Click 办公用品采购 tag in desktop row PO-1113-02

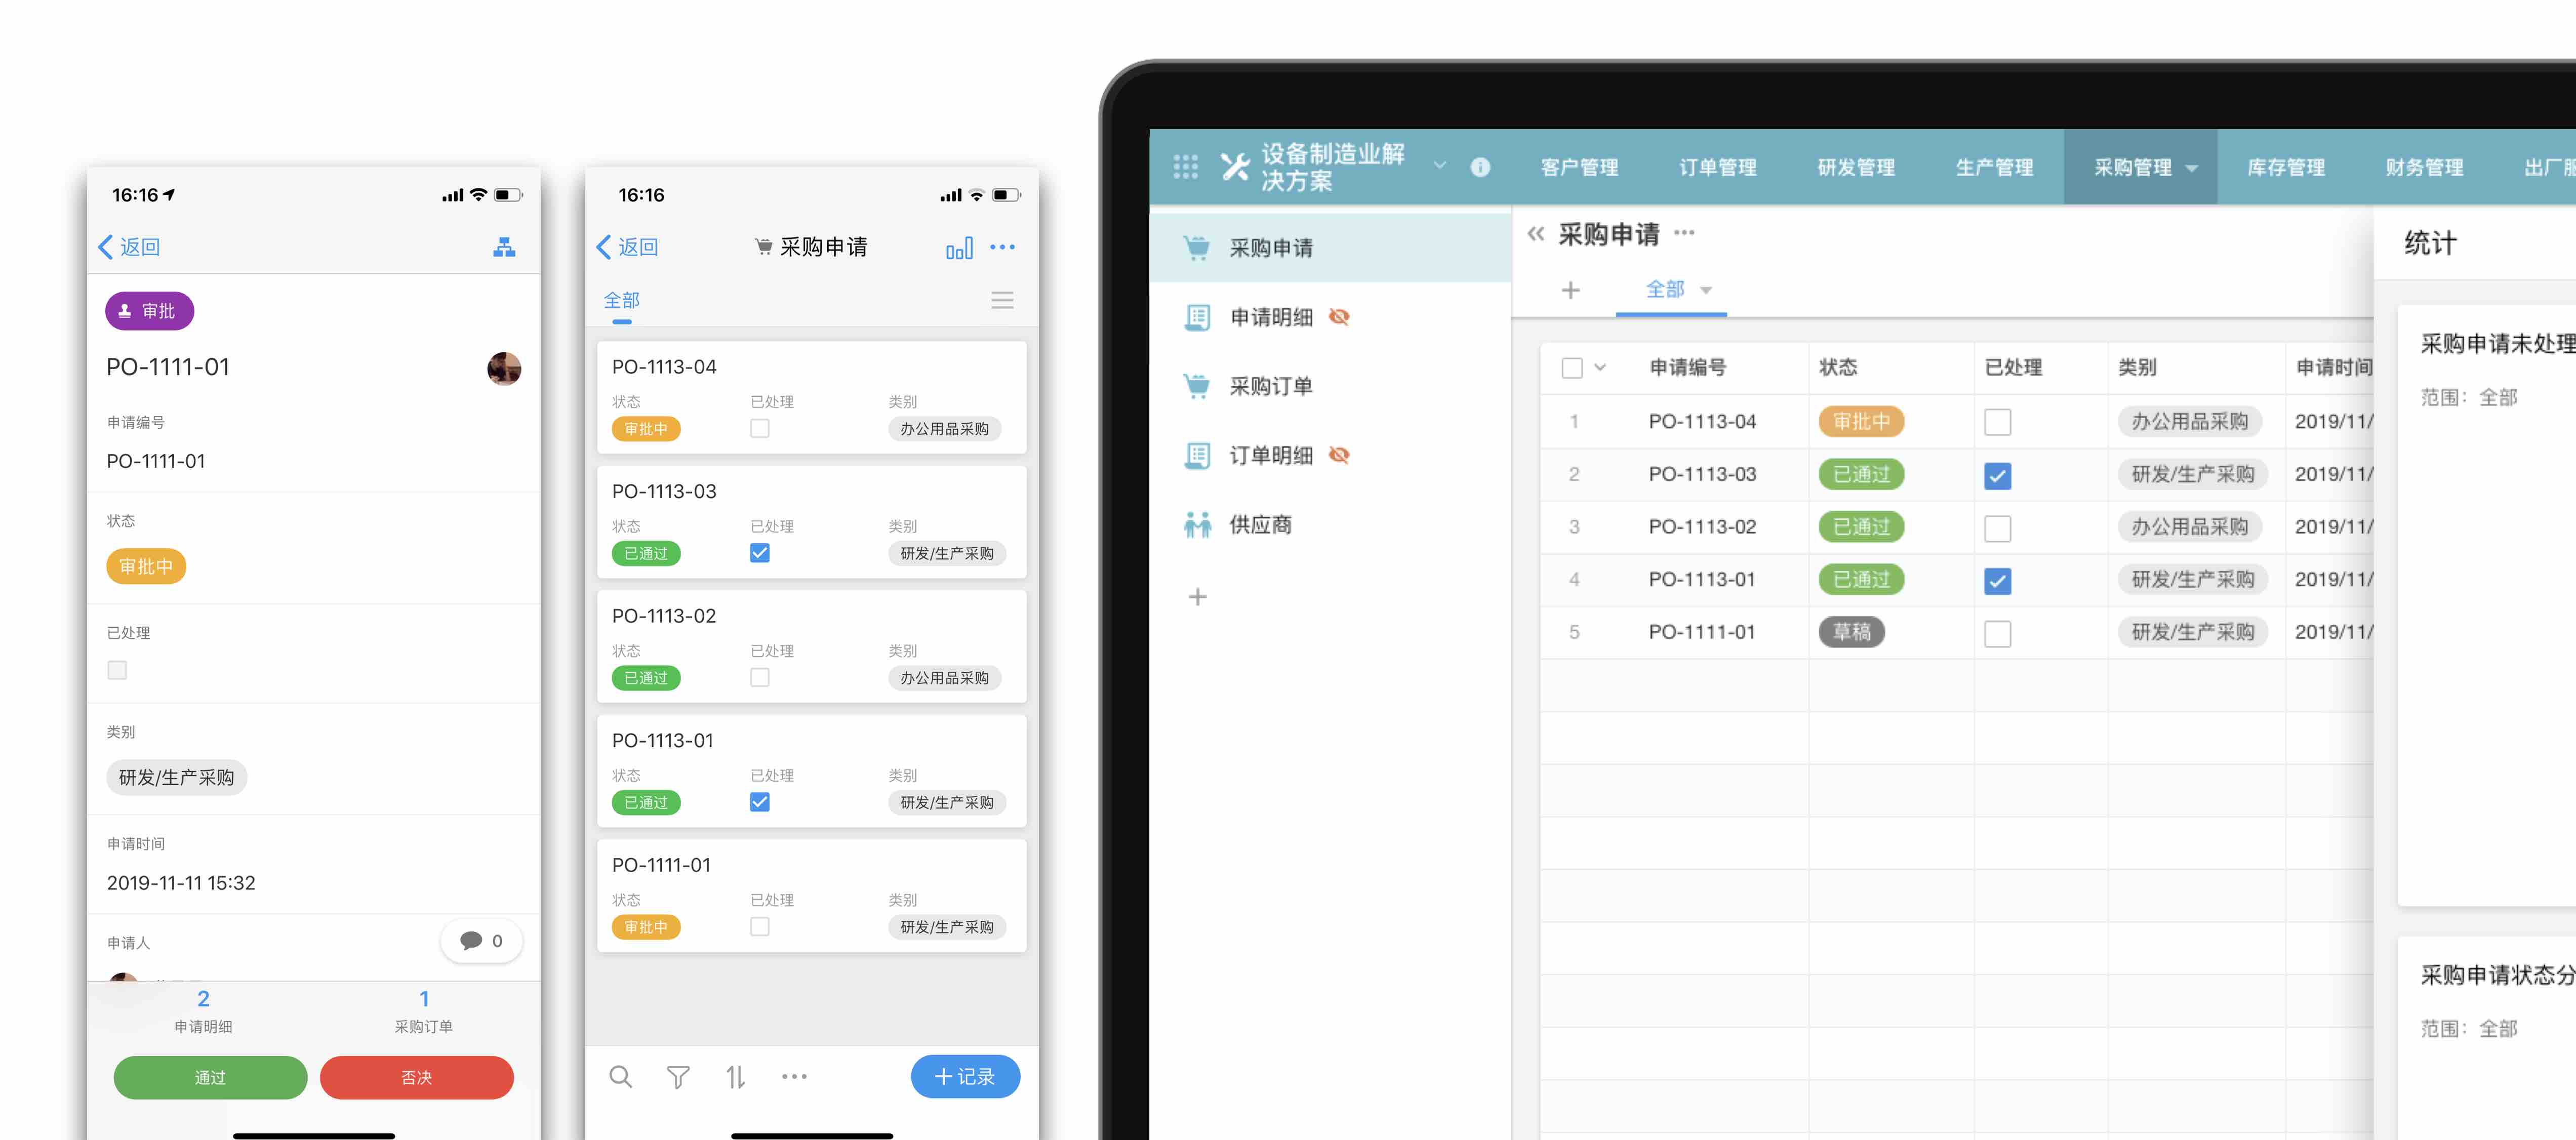point(2189,527)
